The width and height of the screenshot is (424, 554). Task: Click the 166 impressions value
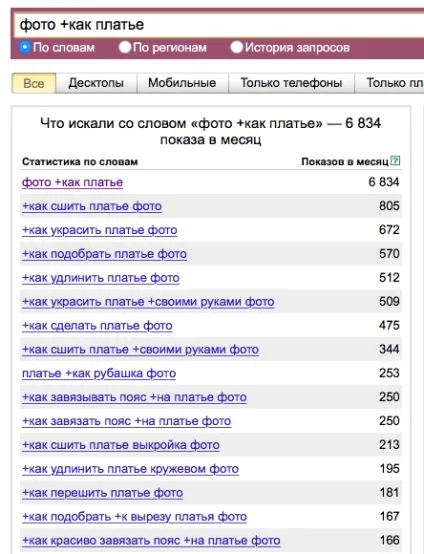click(389, 540)
